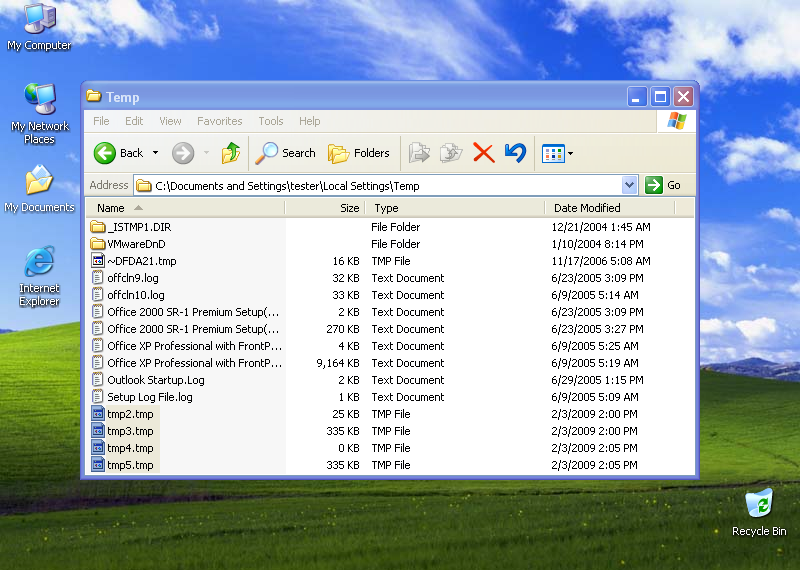Open the Back history dropdown arrow
800x570 pixels.
(156, 153)
